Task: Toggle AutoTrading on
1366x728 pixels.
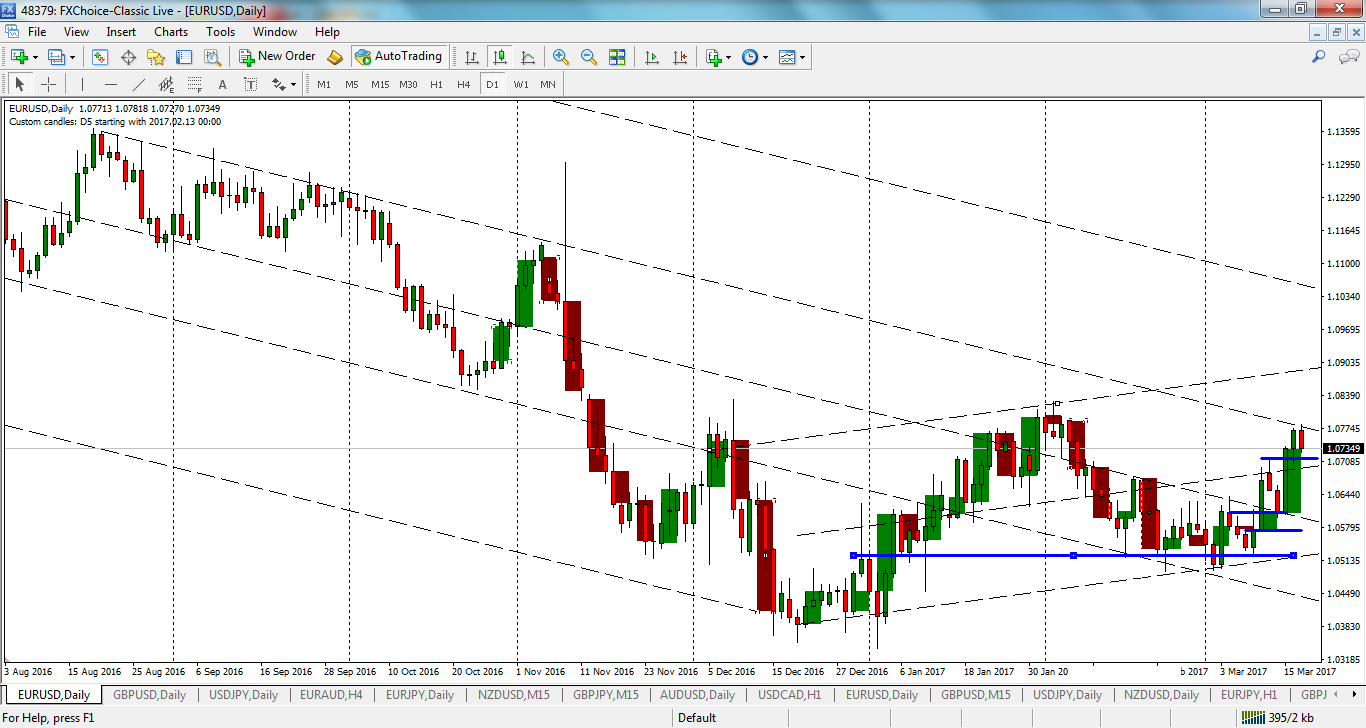Action: [x=400, y=56]
